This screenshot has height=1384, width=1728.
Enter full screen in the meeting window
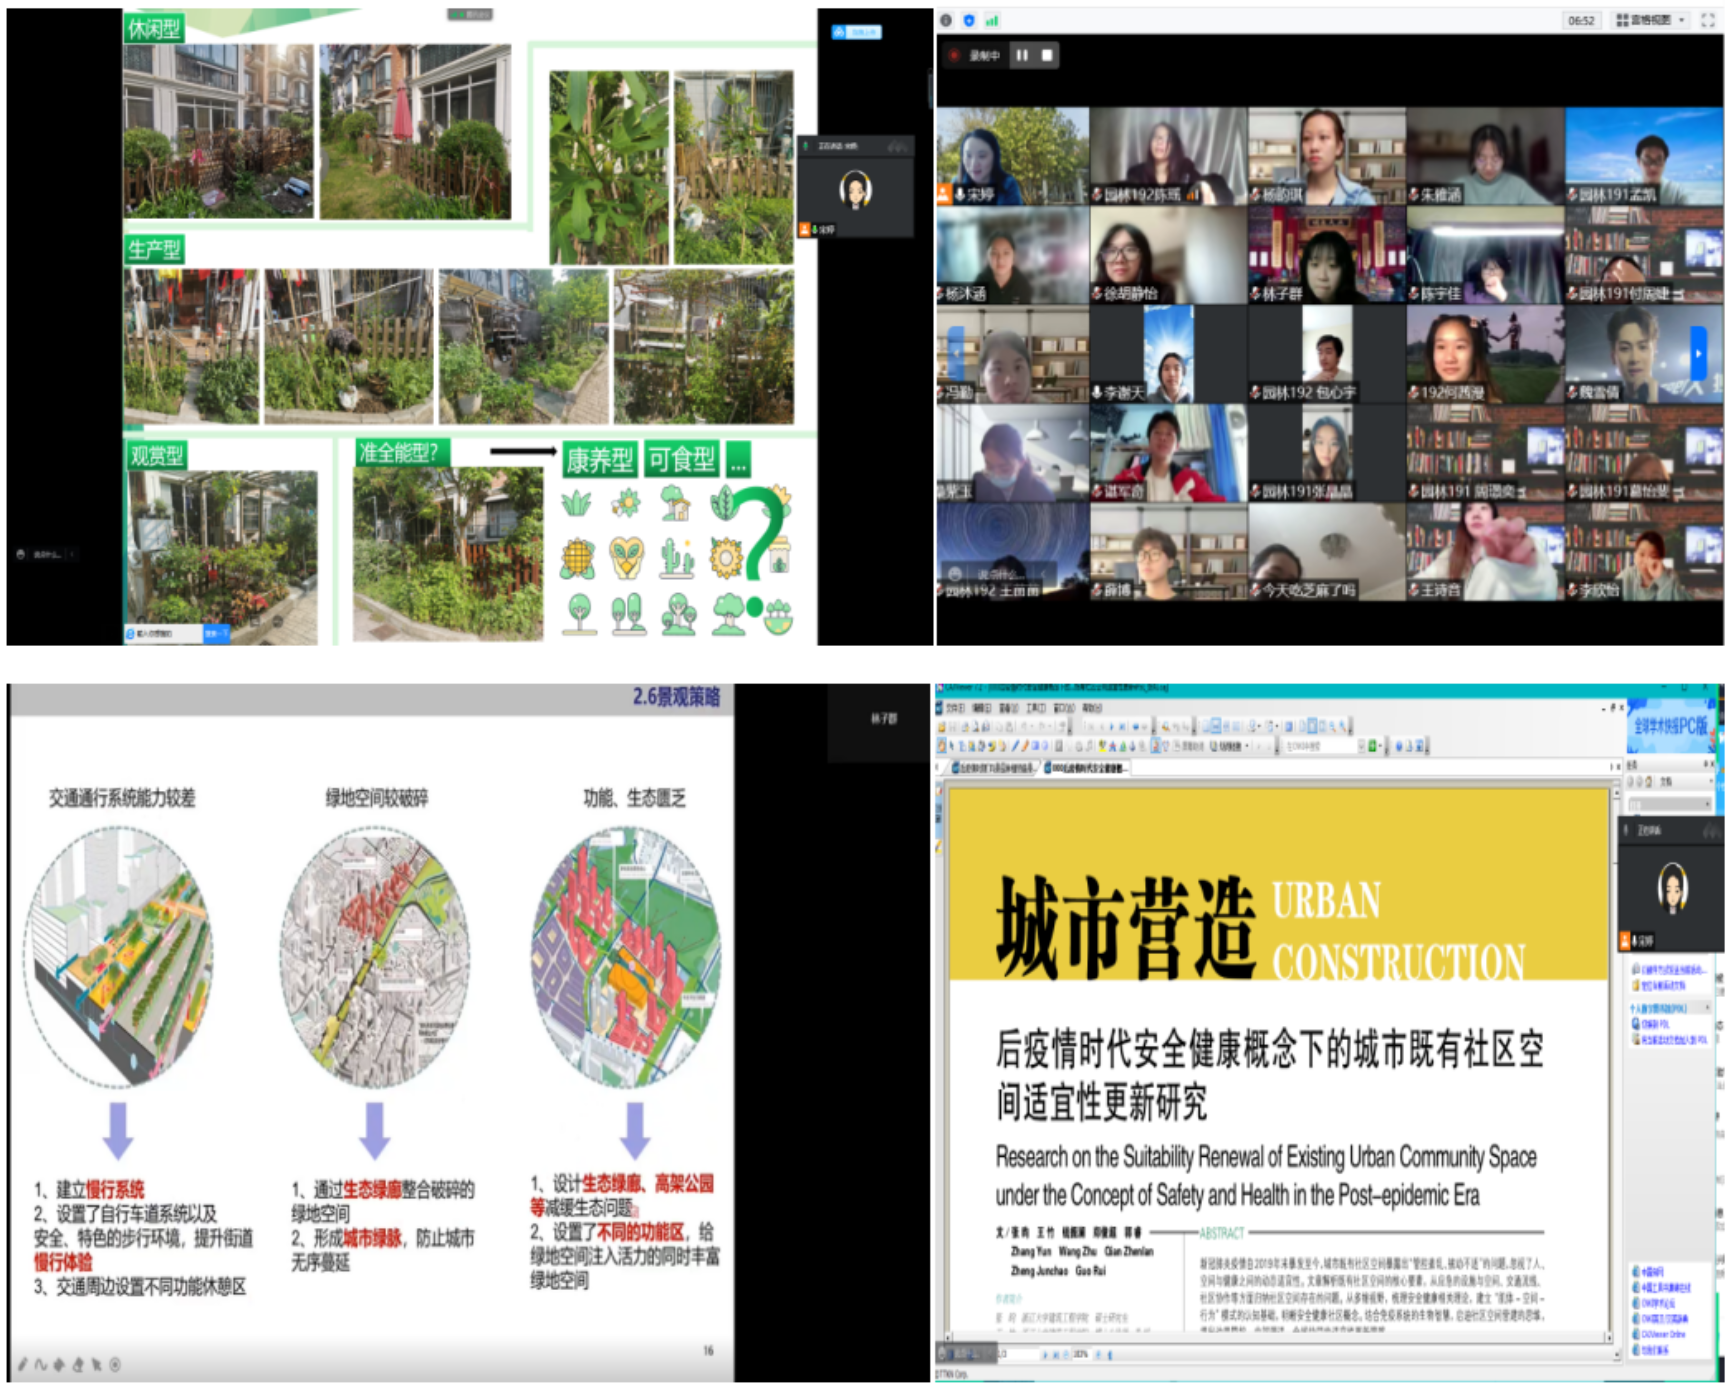(x=1707, y=20)
